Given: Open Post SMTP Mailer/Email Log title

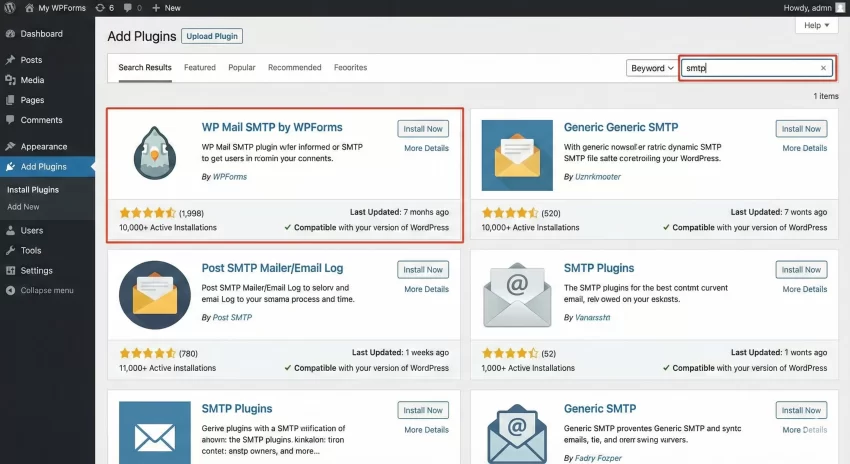Looking at the screenshot, I should click(272, 268).
